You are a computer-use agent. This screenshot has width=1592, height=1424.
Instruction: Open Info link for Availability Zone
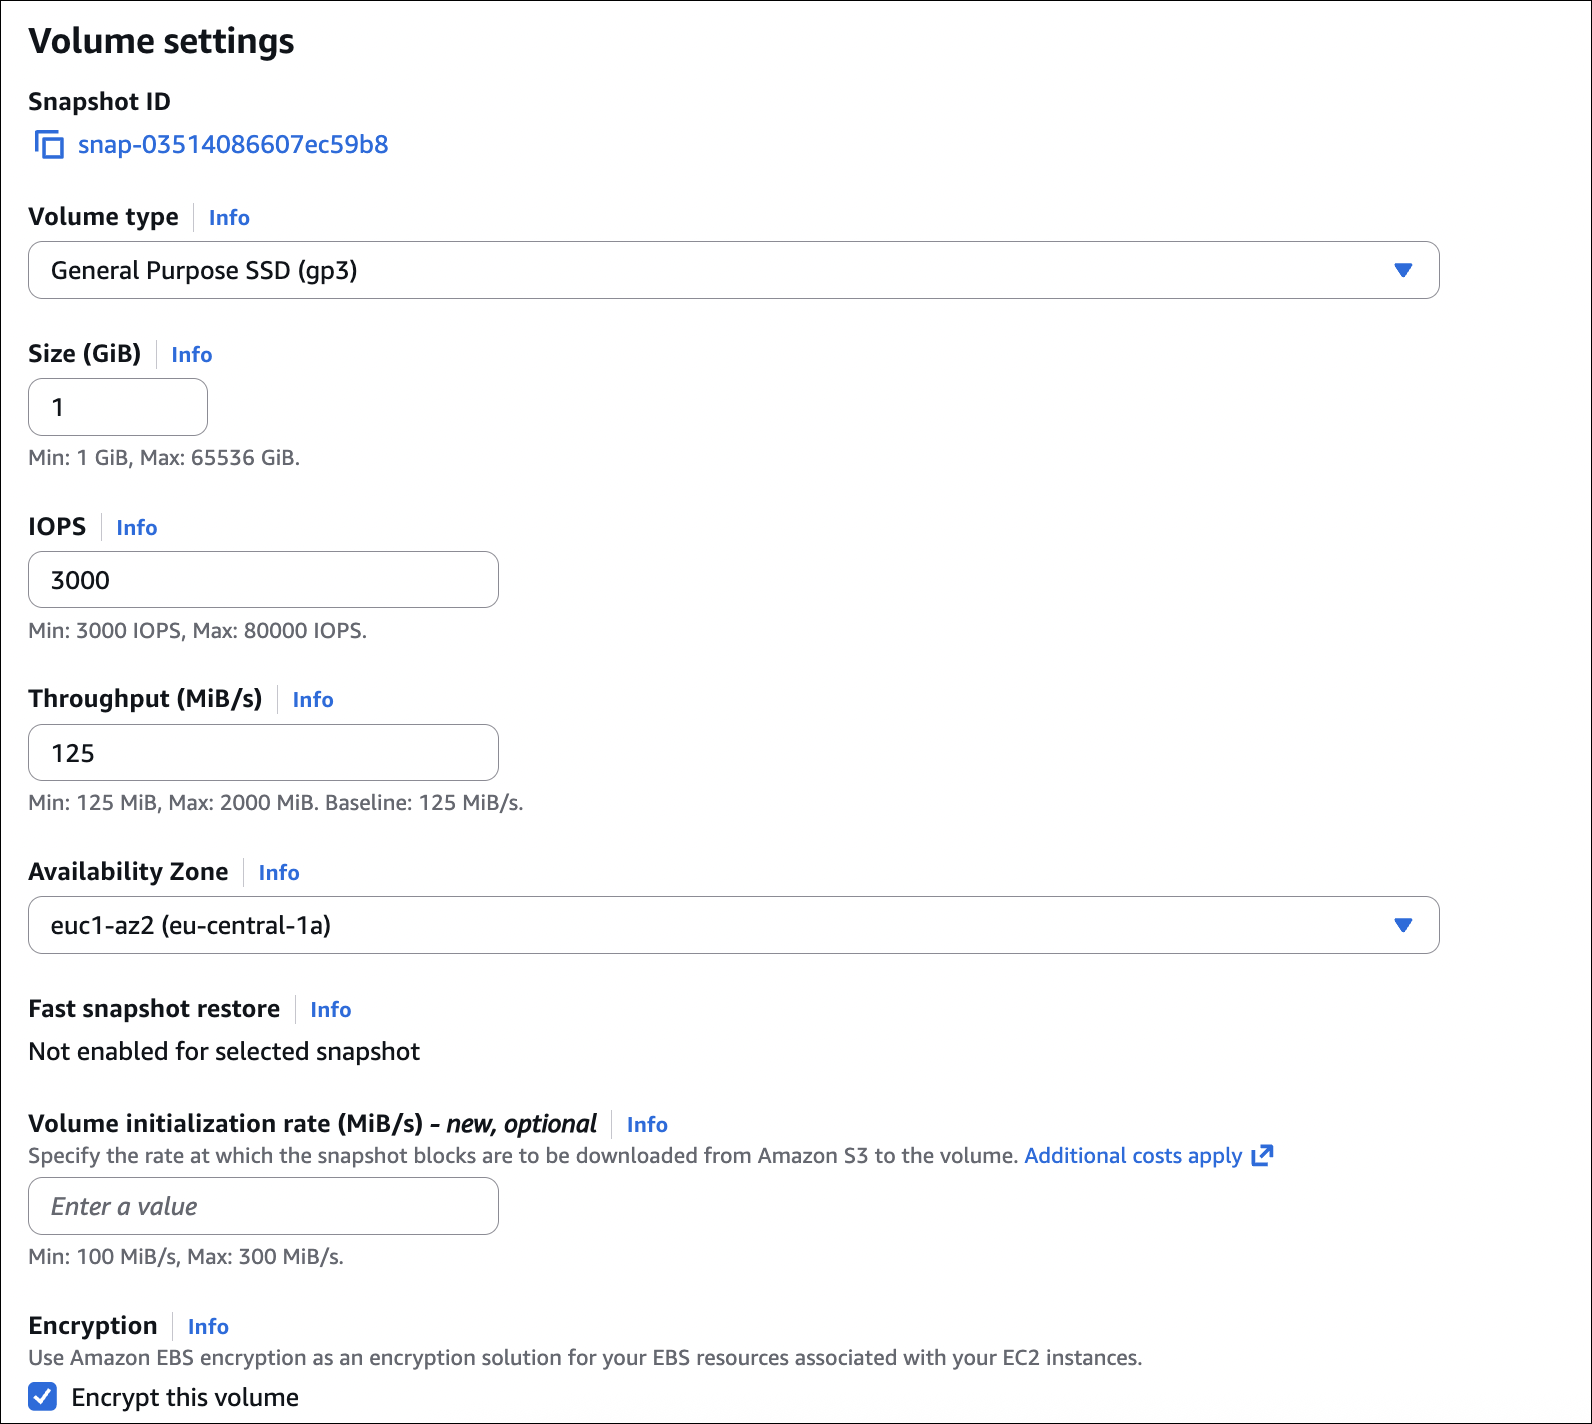tap(279, 873)
